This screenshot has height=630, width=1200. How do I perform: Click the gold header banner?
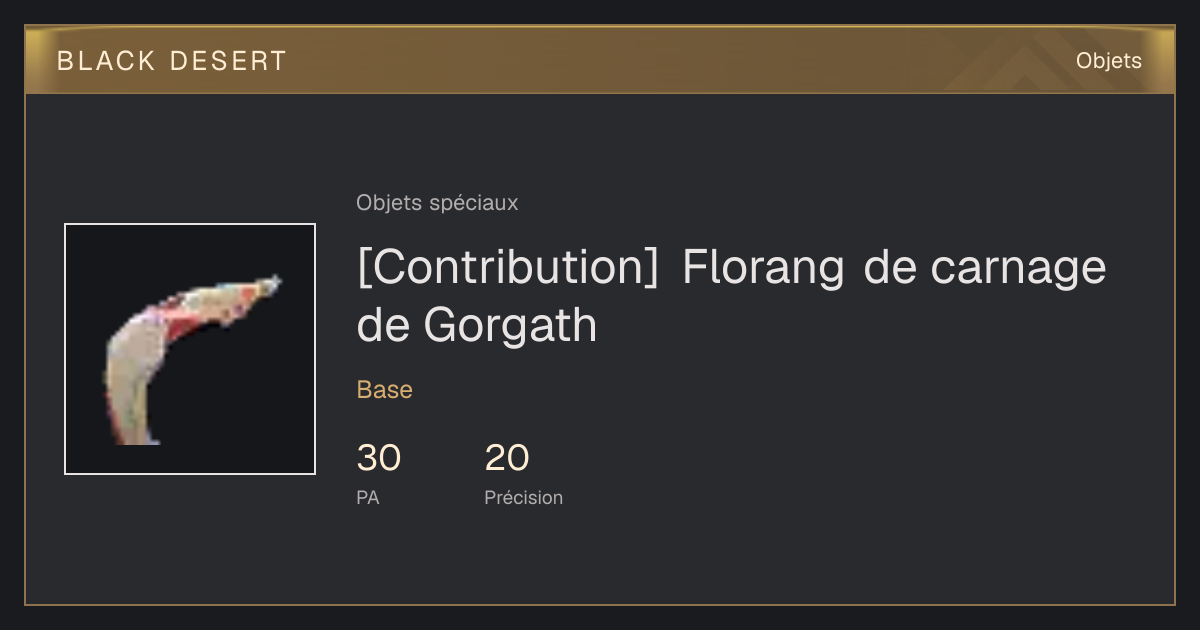600,60
